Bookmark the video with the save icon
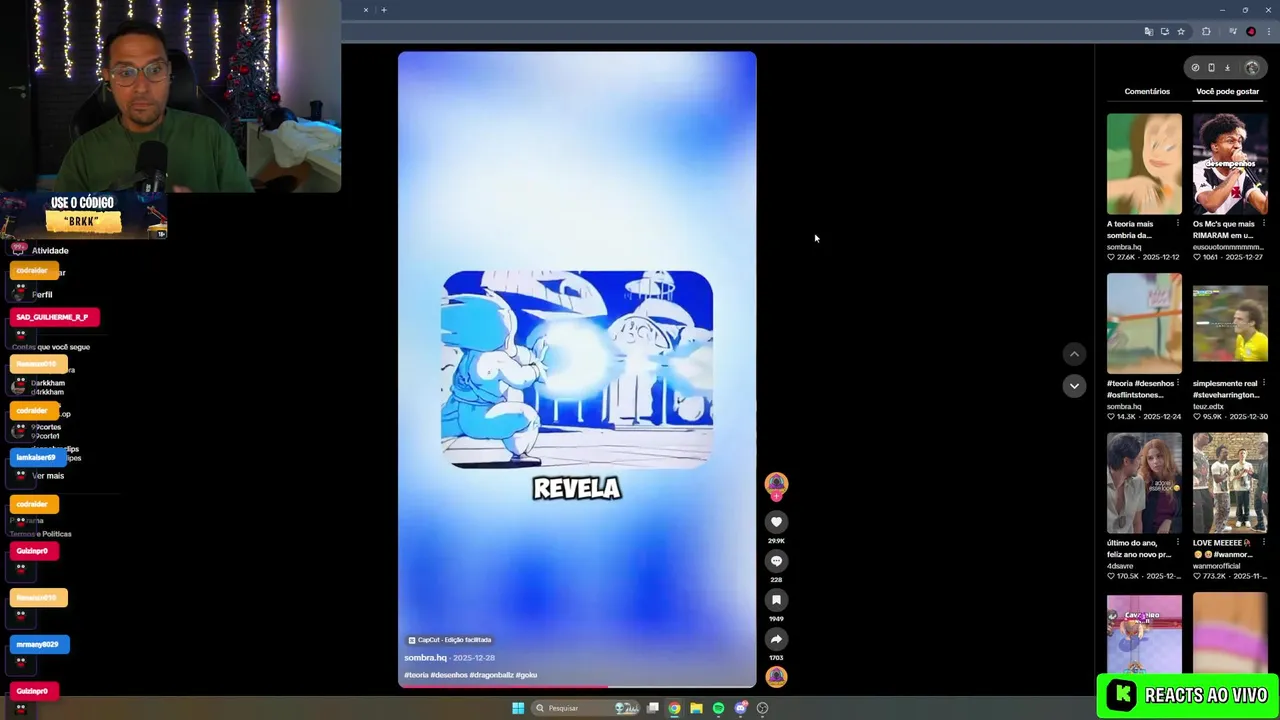This screenshot has height=720, width=1280. [x=776, y=600]
